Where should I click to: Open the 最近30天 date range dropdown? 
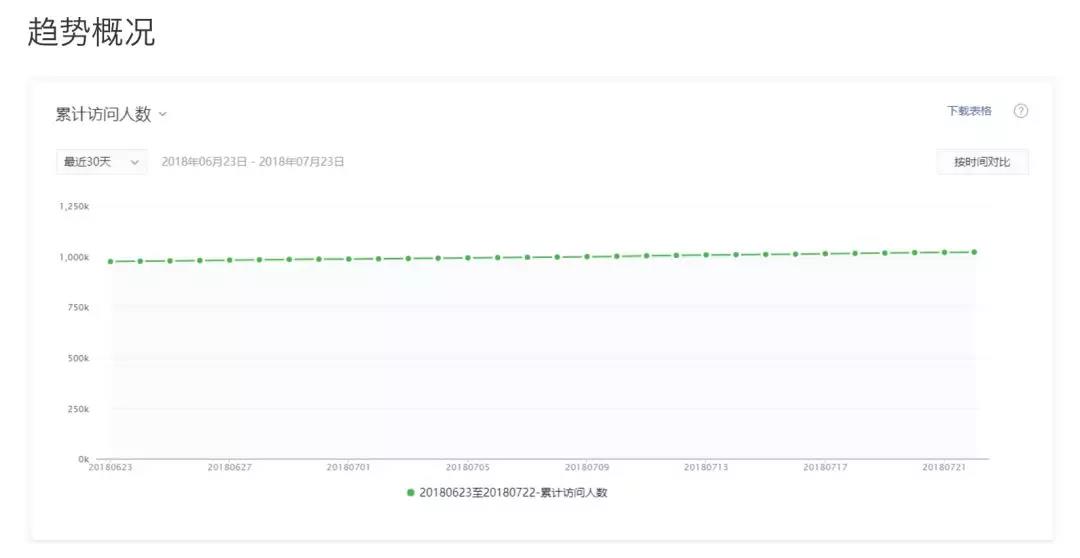tap(101, 162)
